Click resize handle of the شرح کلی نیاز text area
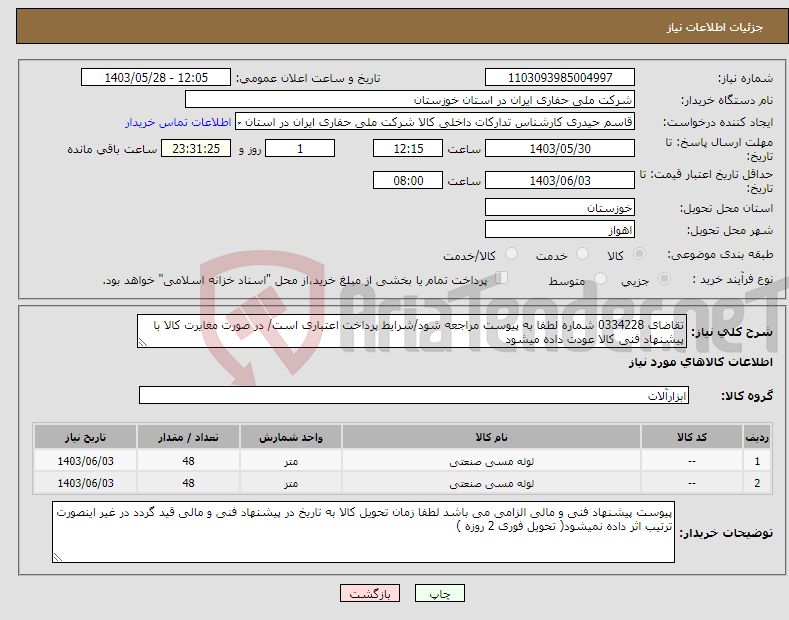Viewport: 789px width, 620px height. [143, 342]
